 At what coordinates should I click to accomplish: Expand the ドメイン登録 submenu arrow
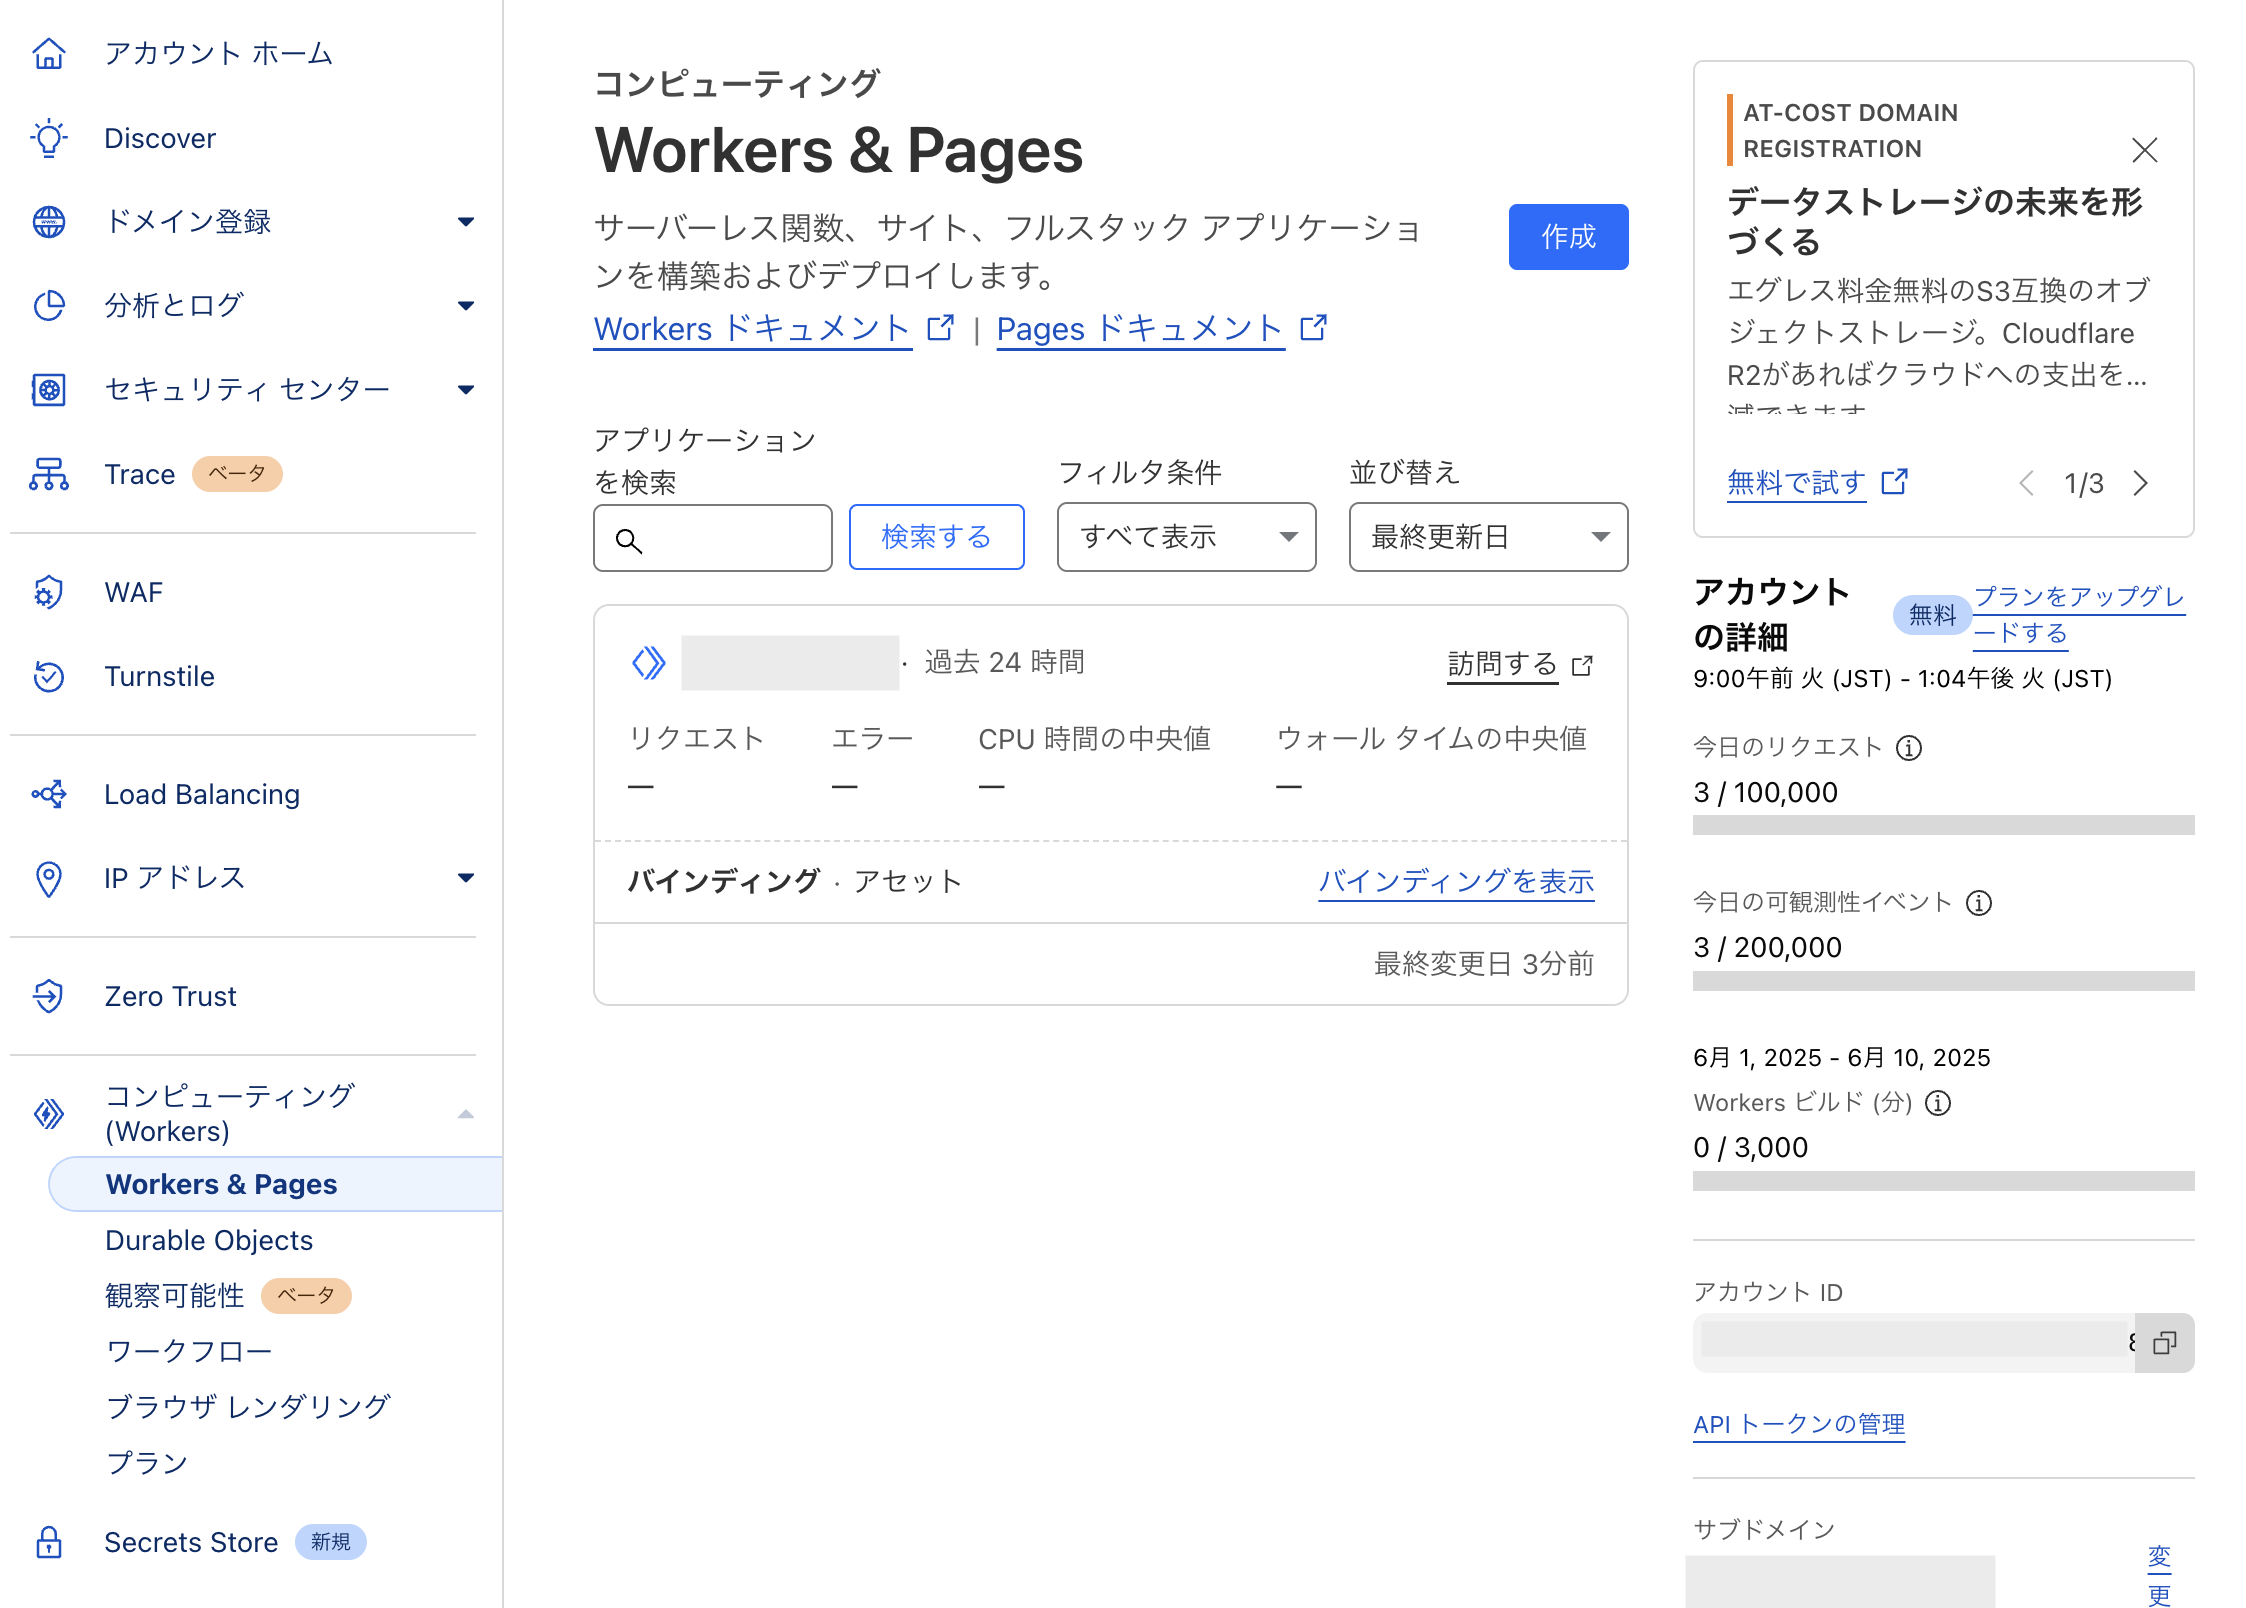click(465, 222)
